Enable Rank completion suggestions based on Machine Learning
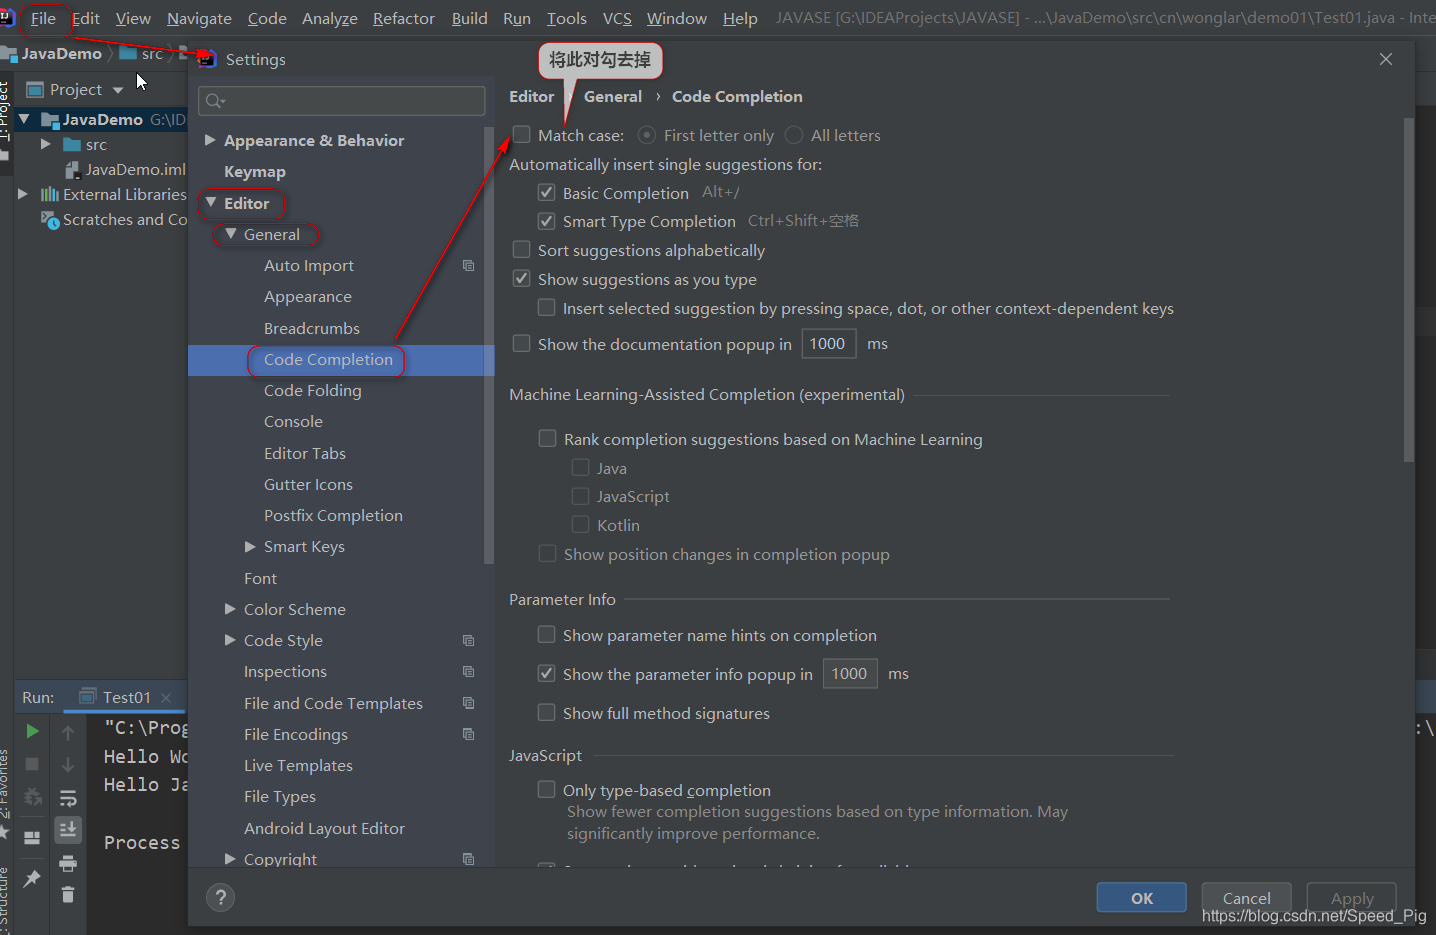1436x935 pixels. point(547,438)
